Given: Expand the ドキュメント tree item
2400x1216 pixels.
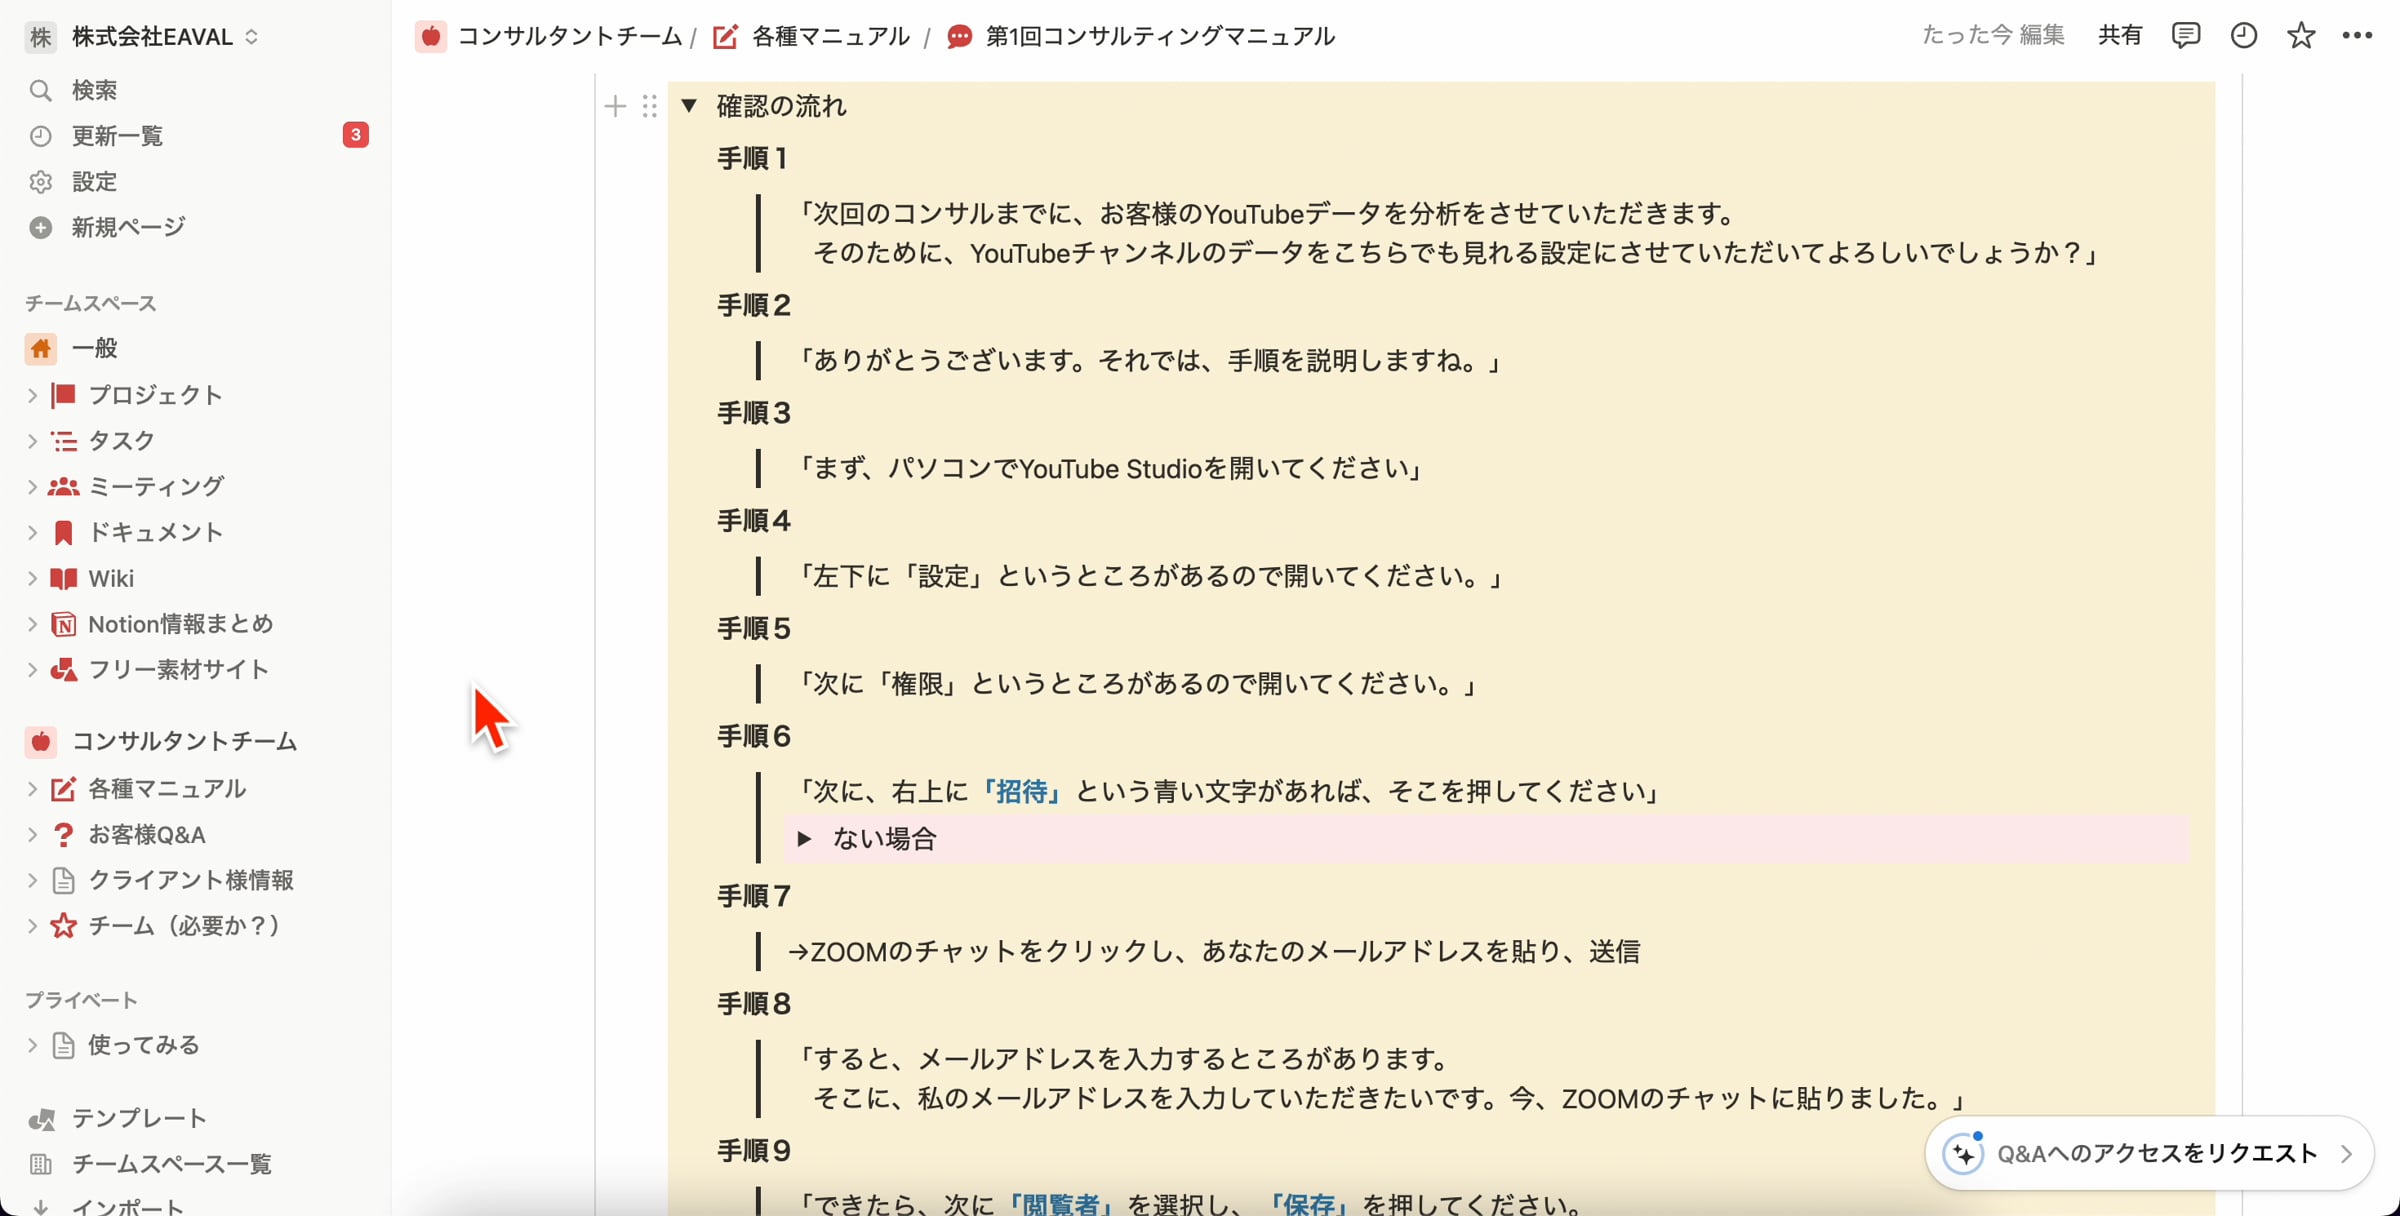Looking at the screenshot, I should click(x=32, y=533).
